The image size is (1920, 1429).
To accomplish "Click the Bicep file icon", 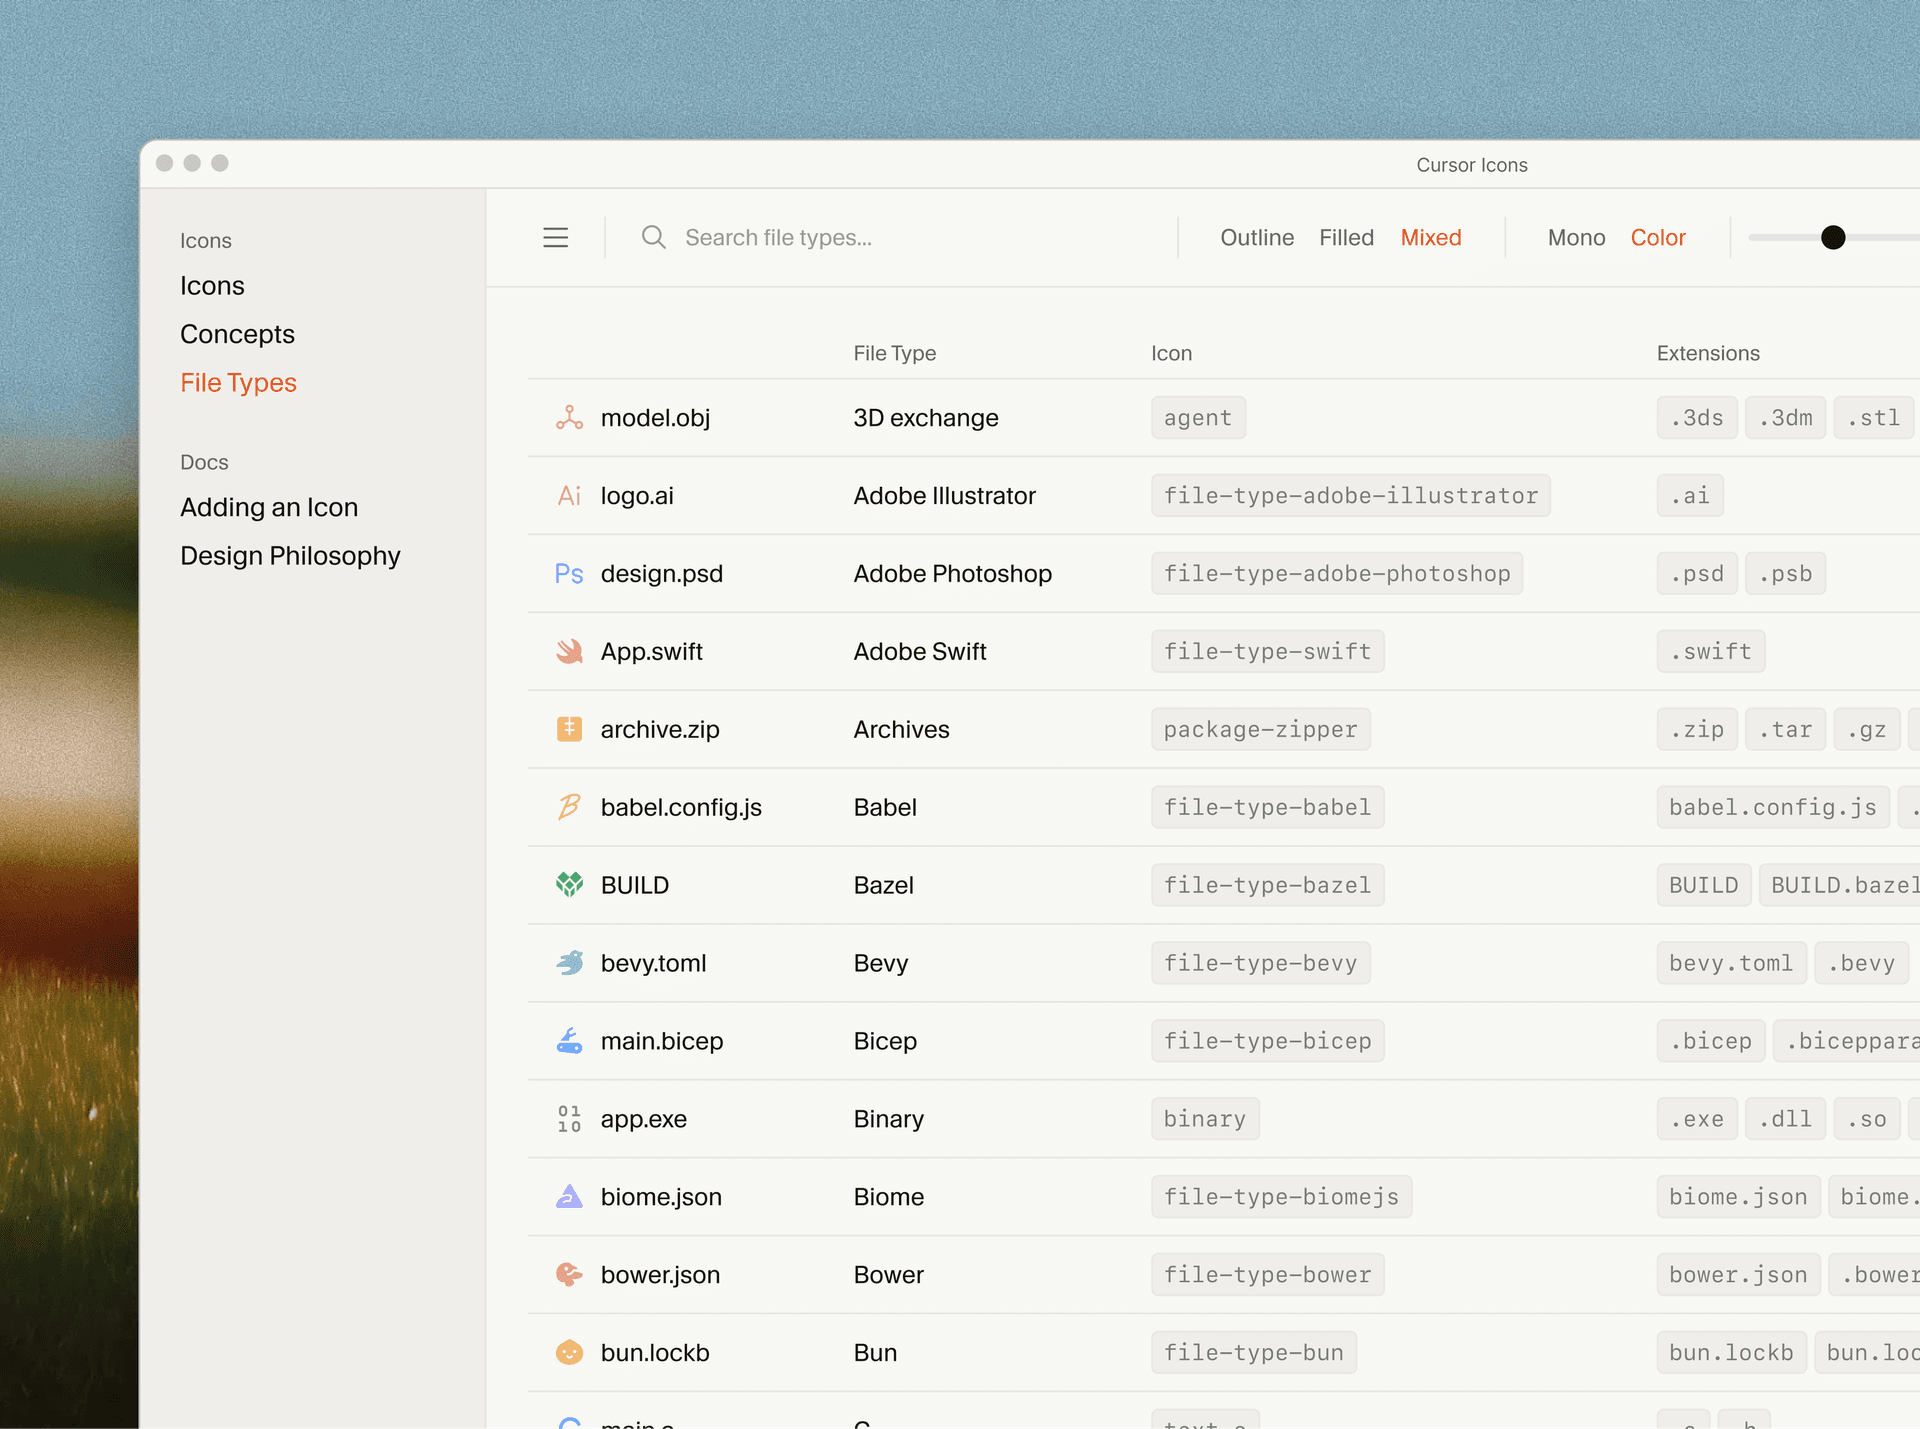I will pos(569,1041).
